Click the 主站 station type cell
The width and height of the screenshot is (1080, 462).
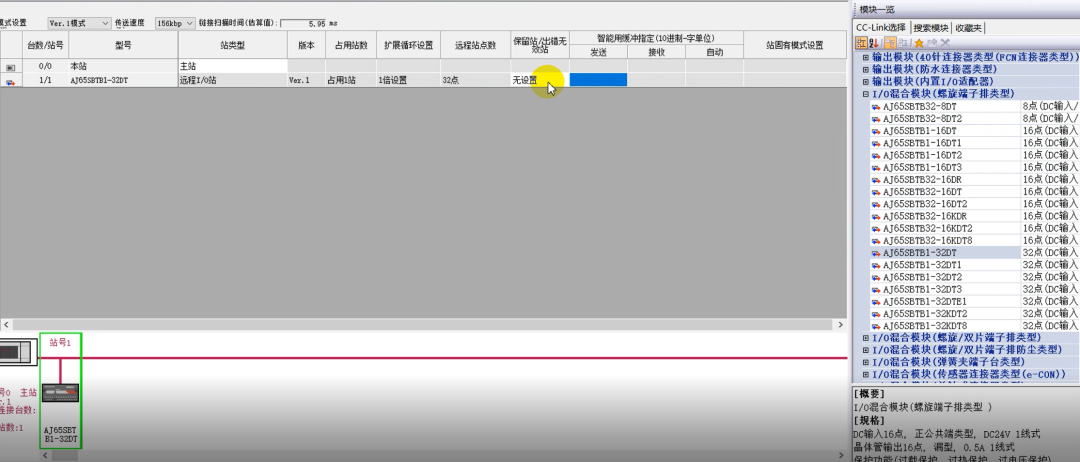pyautogui.click(x=233, y=66)
